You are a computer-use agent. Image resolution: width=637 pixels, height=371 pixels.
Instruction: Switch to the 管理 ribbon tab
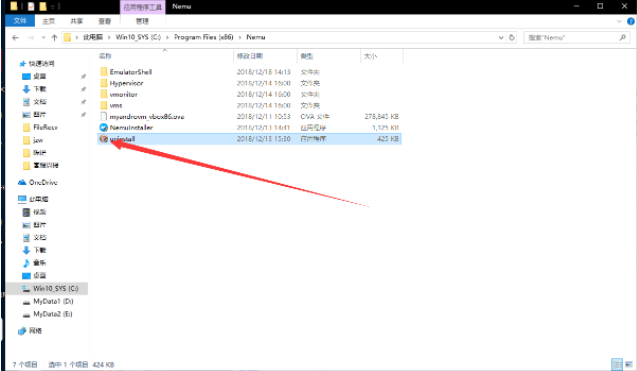point(142,21)
